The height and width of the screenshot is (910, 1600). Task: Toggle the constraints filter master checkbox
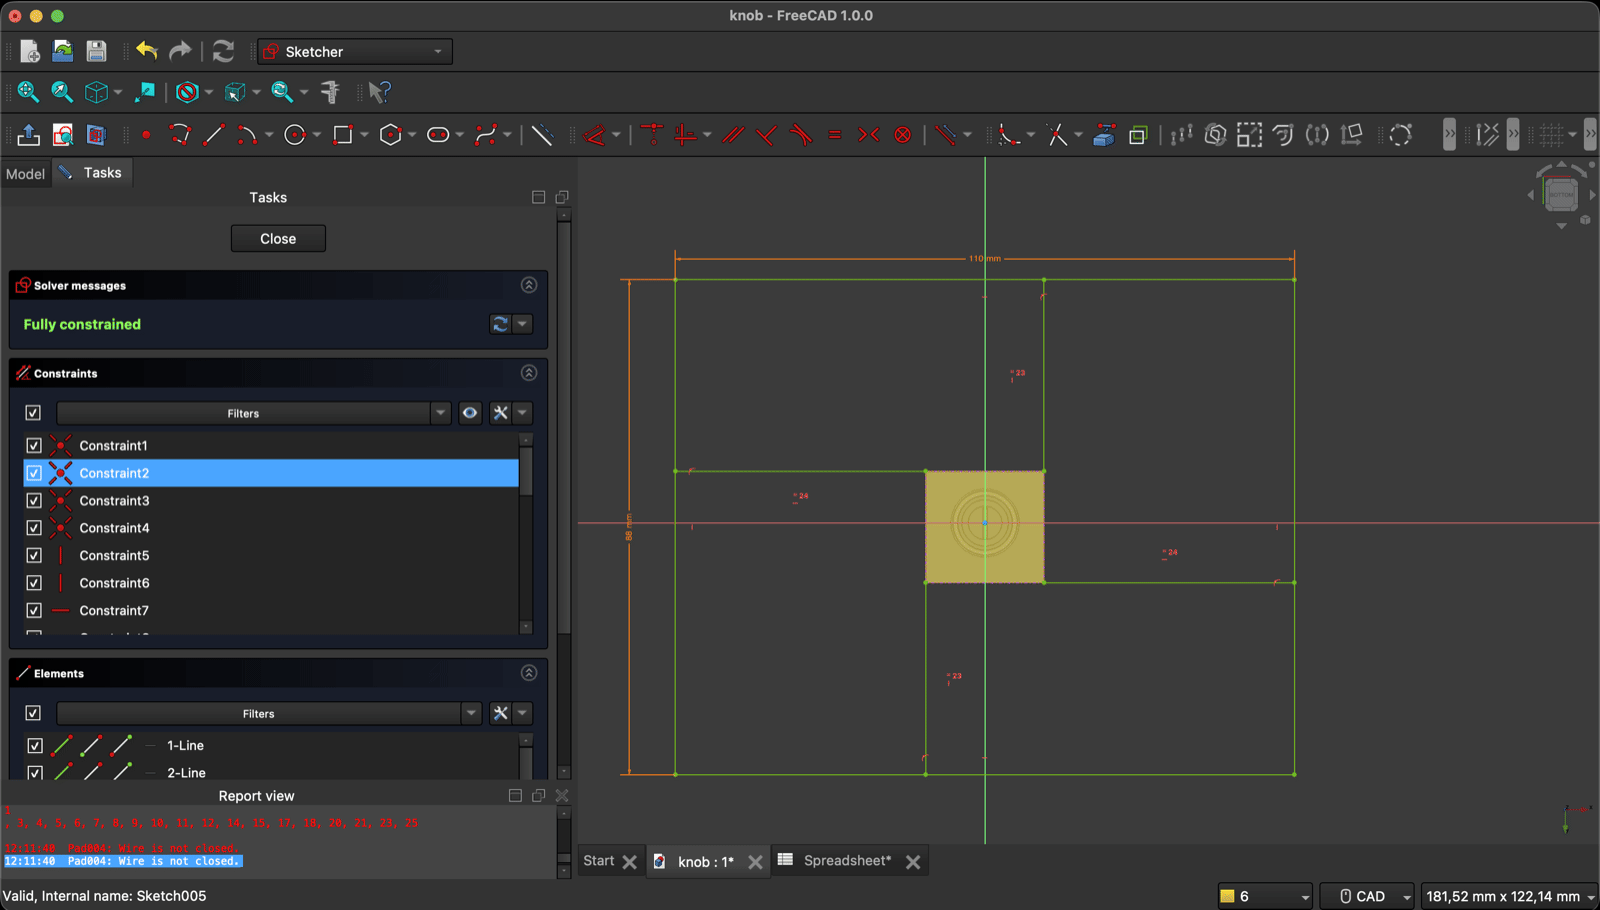pyautogui.click(x=33, y=413)
